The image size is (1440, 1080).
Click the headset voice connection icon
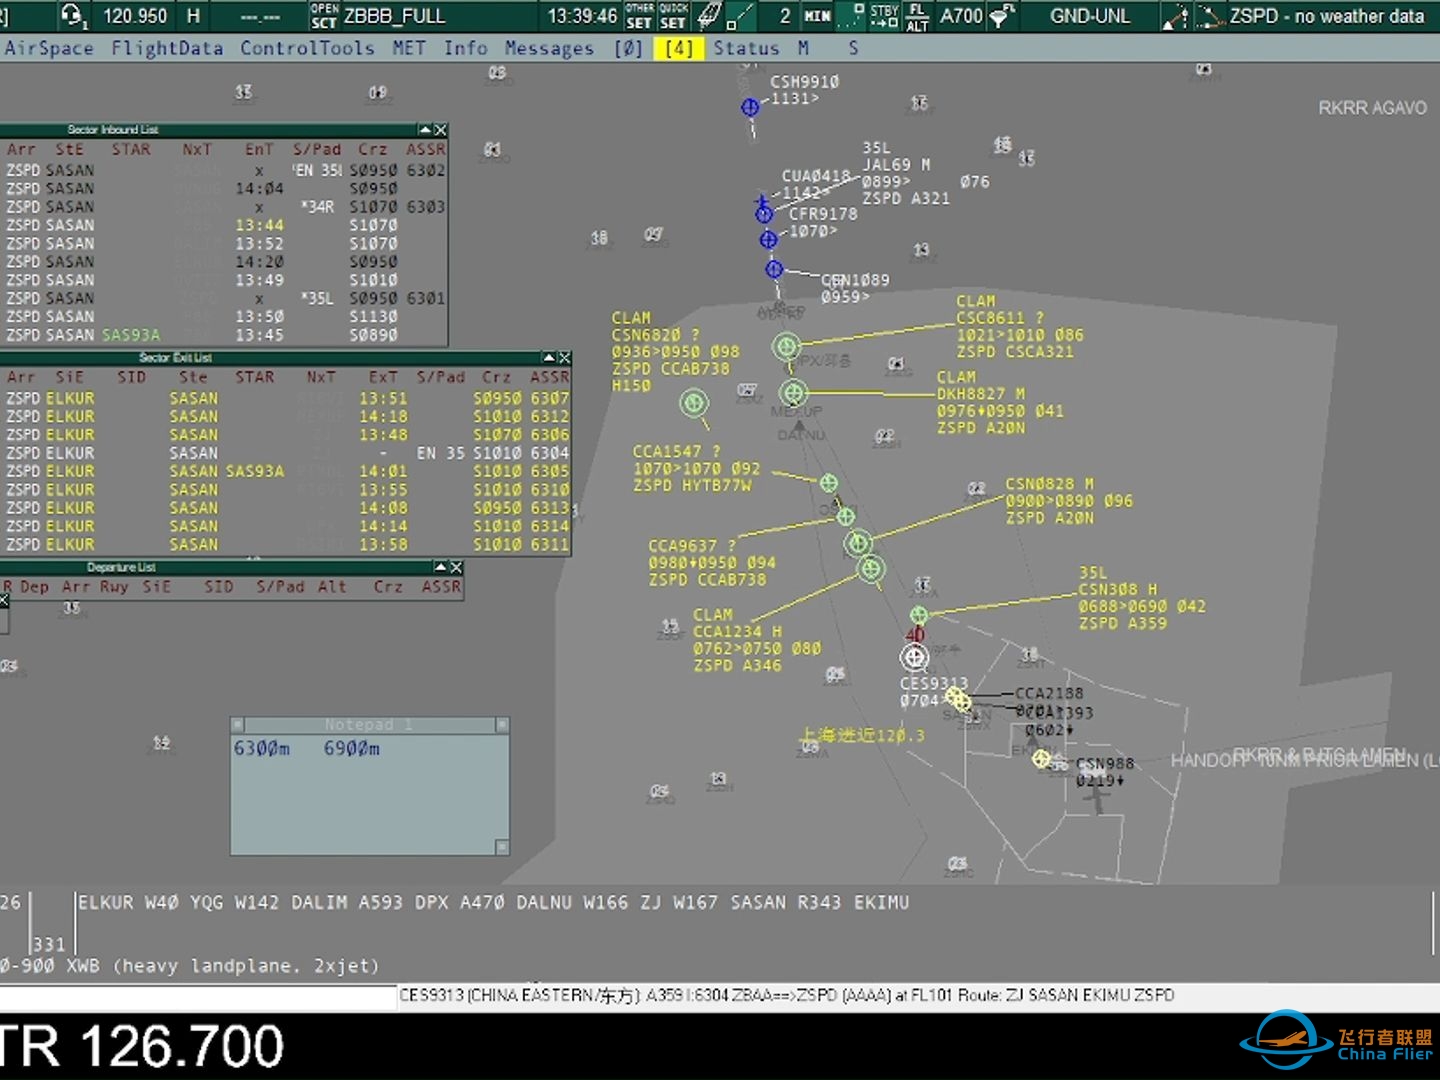[73, 15]
